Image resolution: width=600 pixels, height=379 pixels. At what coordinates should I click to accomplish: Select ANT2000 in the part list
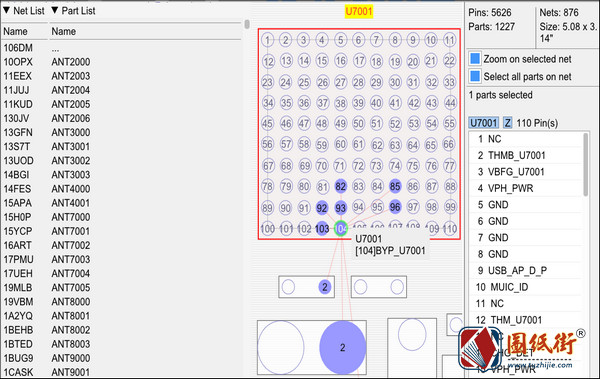[71, 62]
